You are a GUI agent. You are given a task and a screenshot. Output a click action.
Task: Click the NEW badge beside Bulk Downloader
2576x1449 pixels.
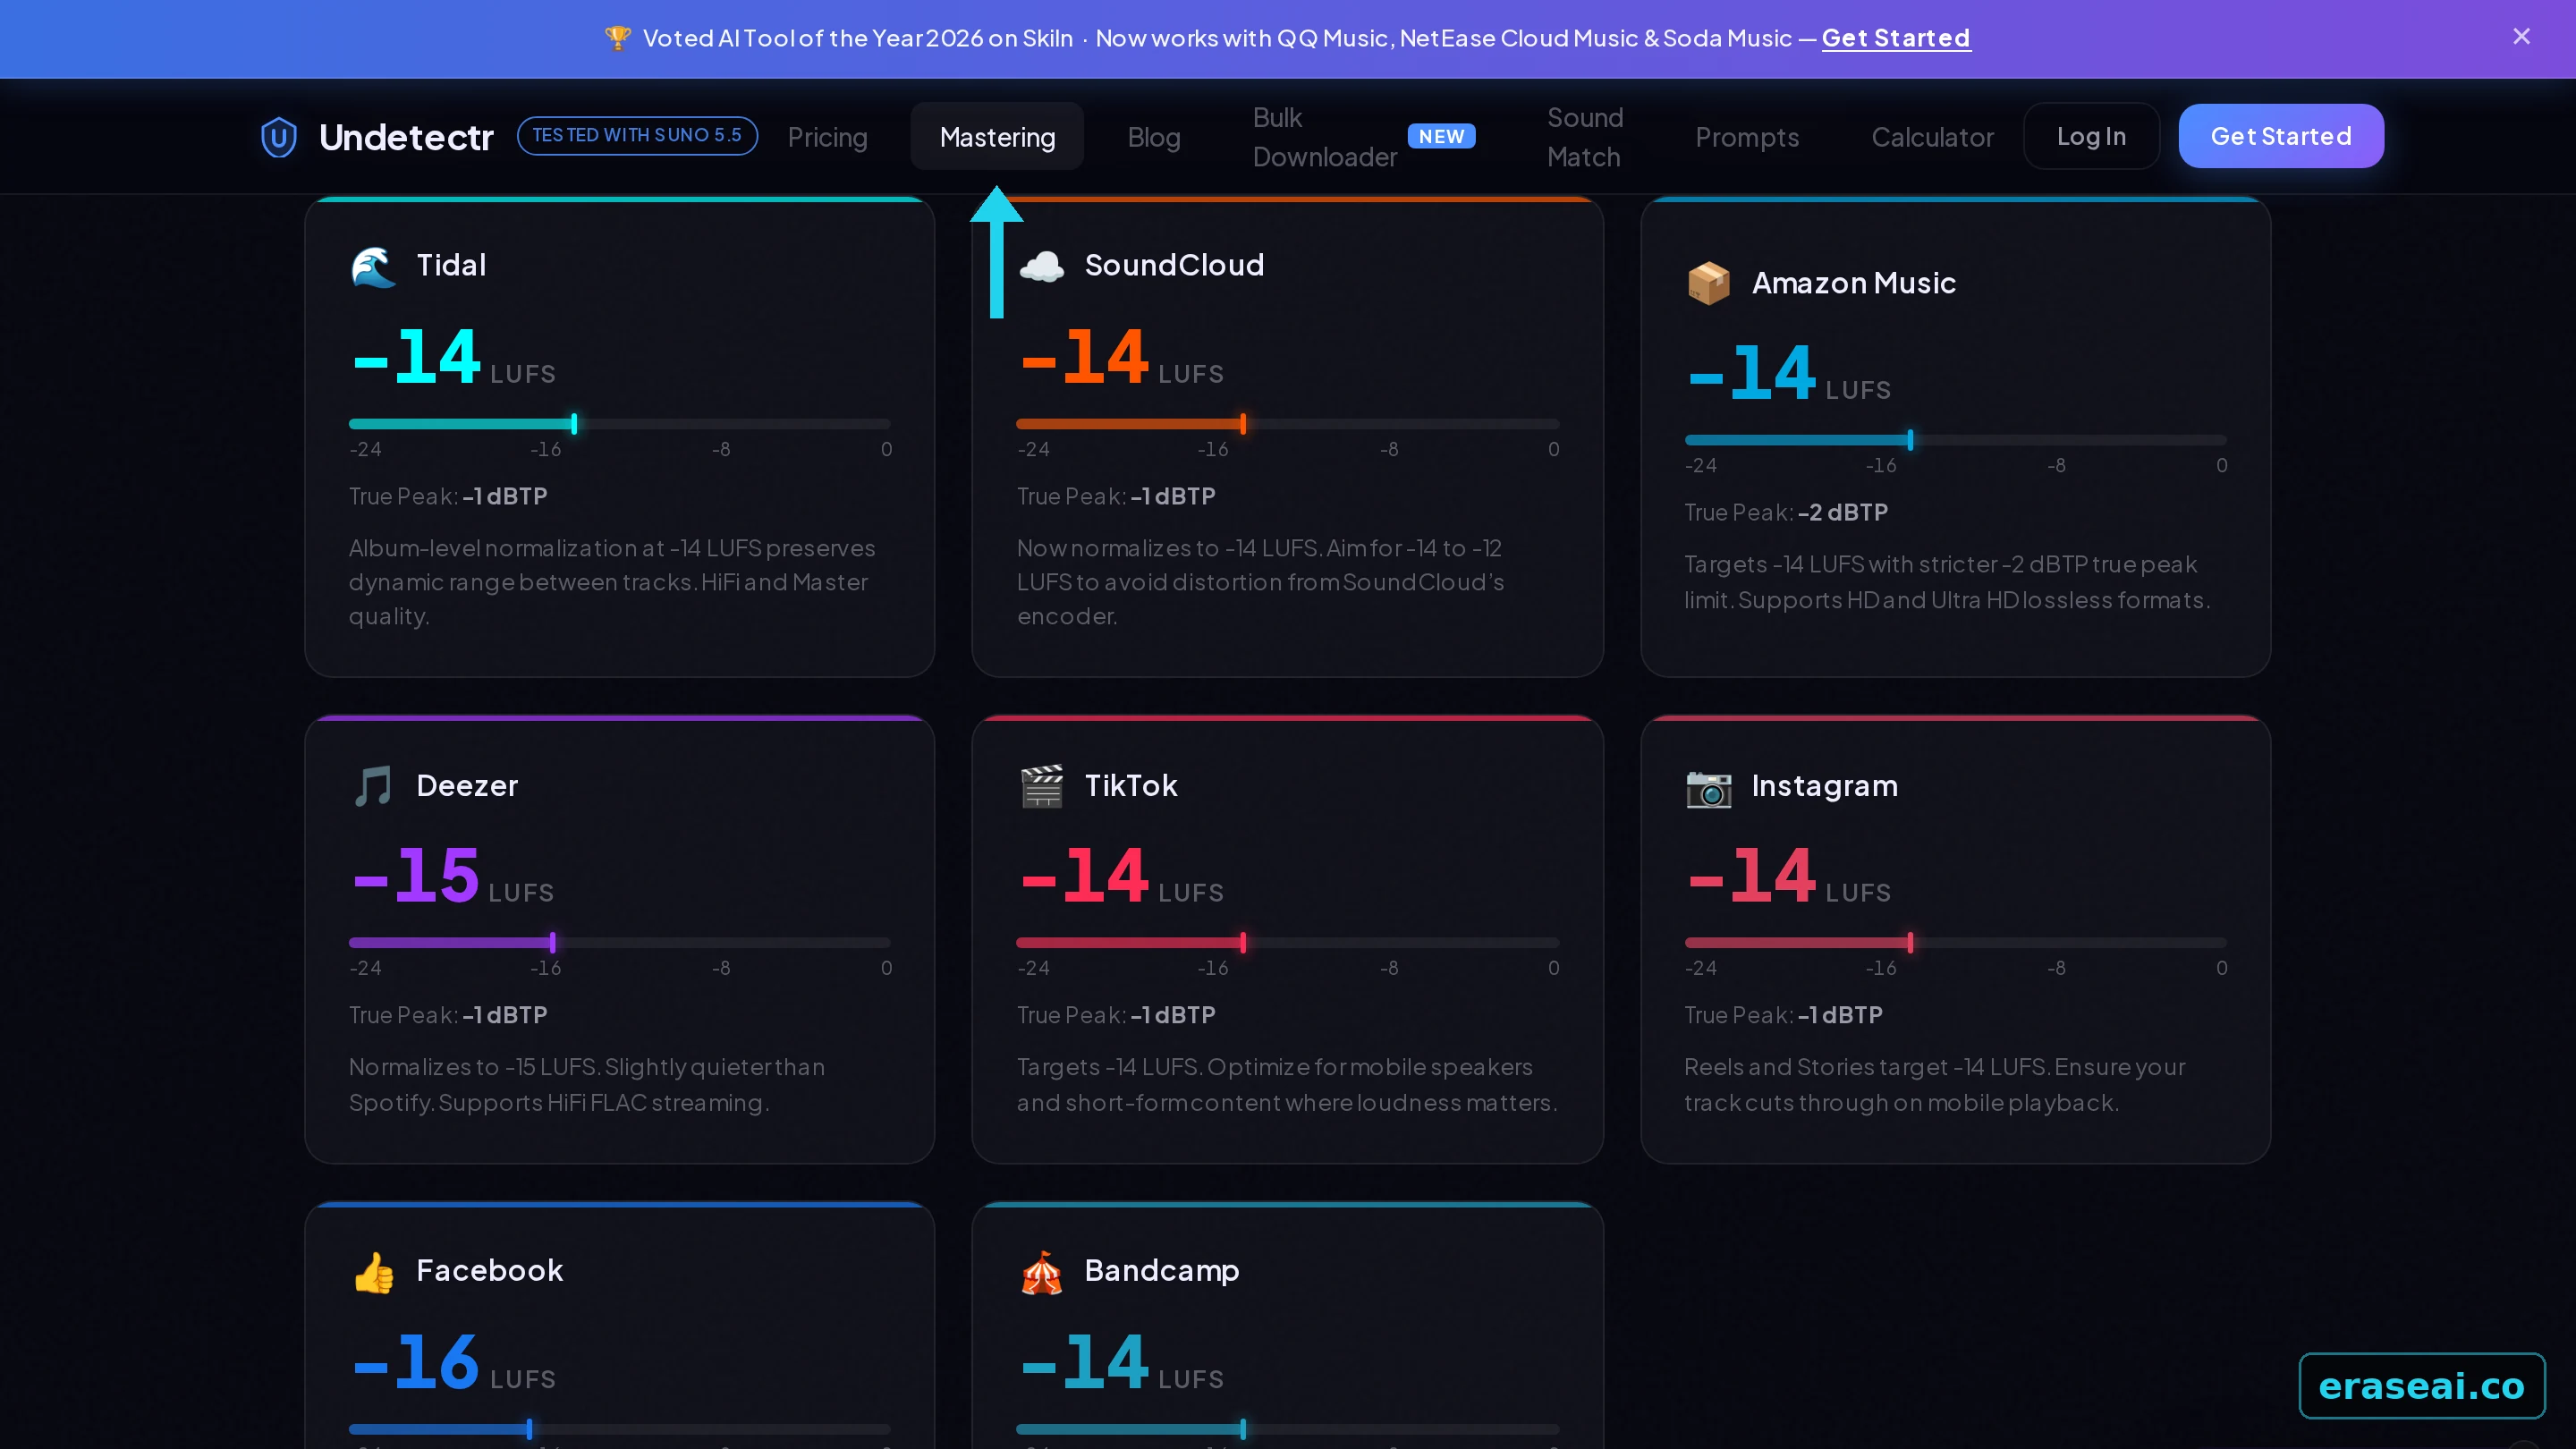coord(1441,136)
